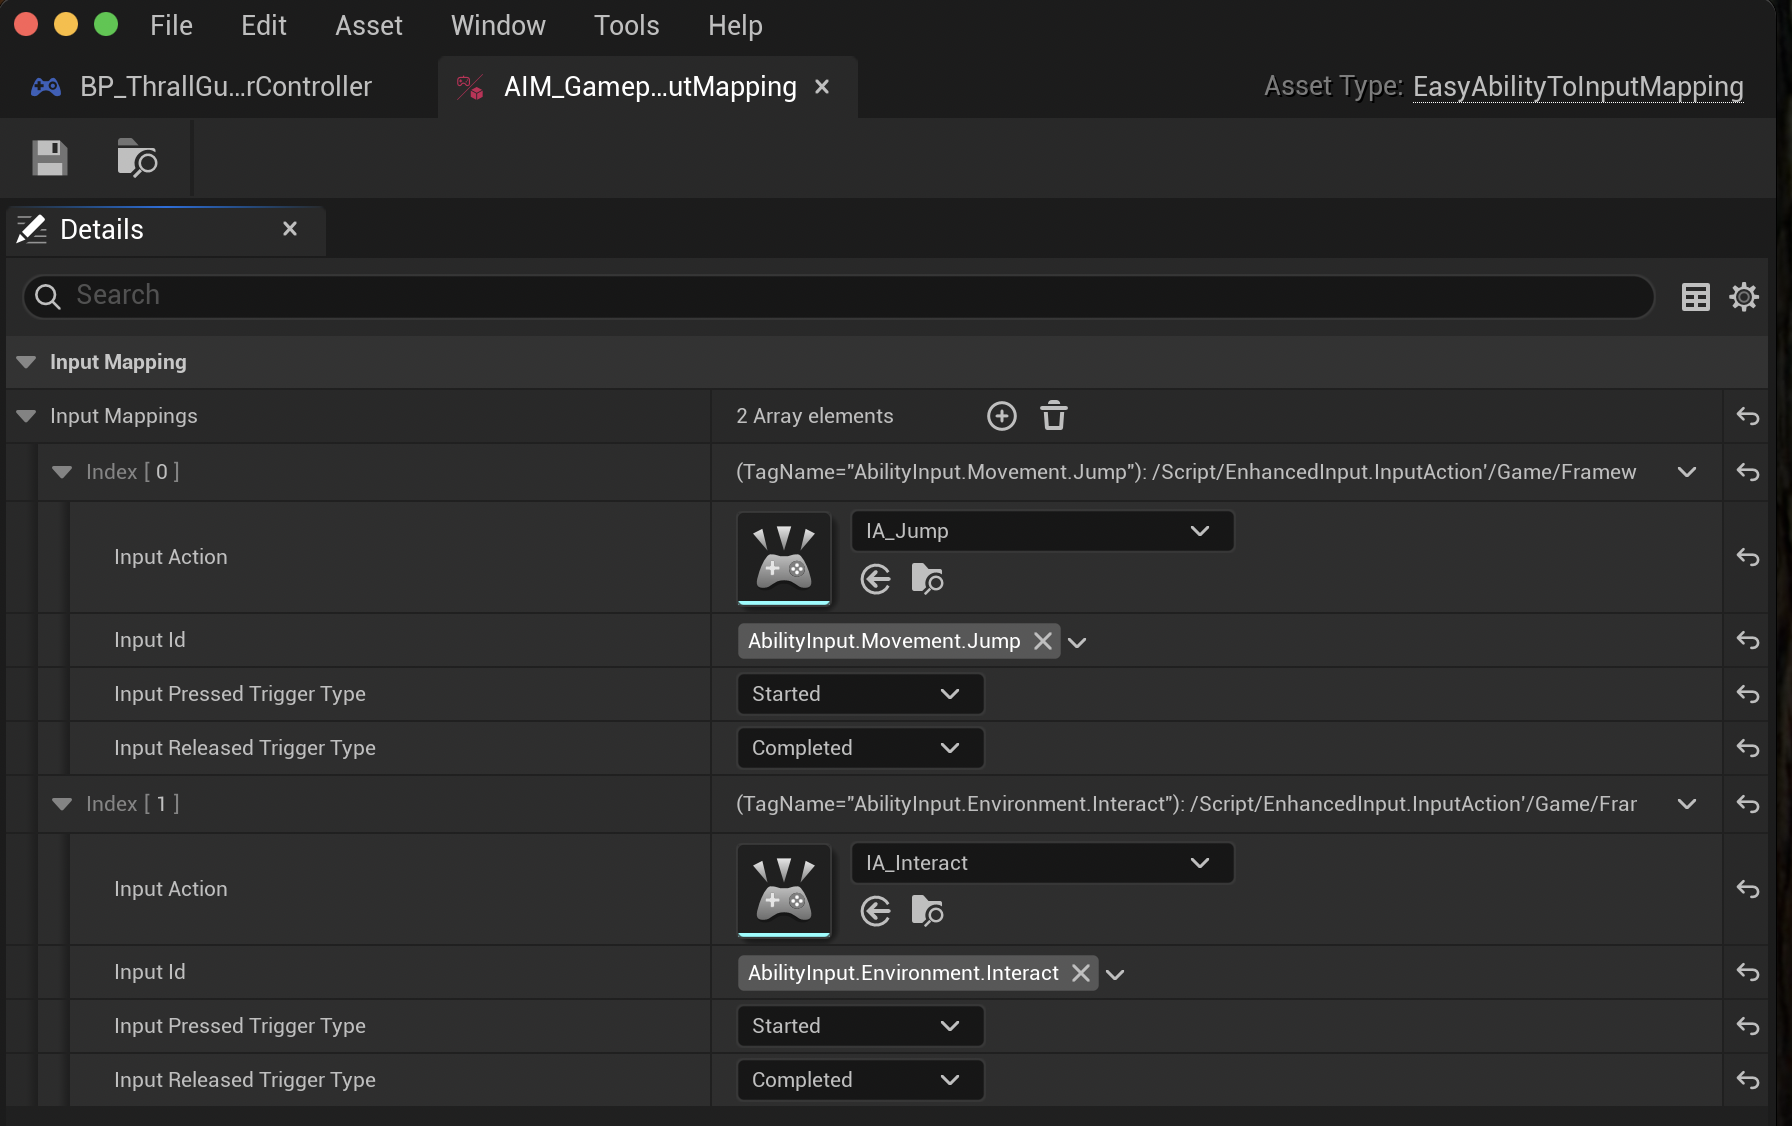Use selected asset arrow for IA_Interact
The image size is (1792, 1126).
875,911
